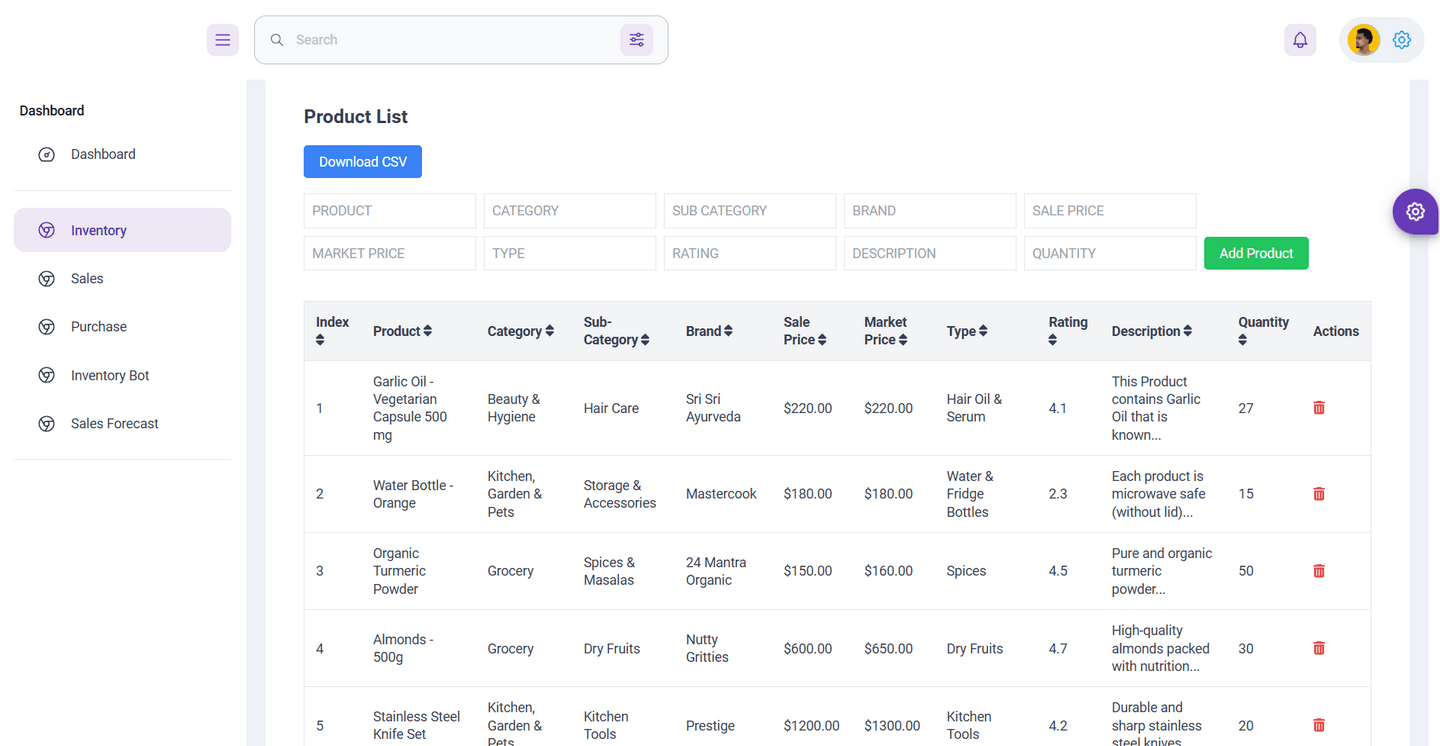Focus the BRAND input field

(930, 211)
